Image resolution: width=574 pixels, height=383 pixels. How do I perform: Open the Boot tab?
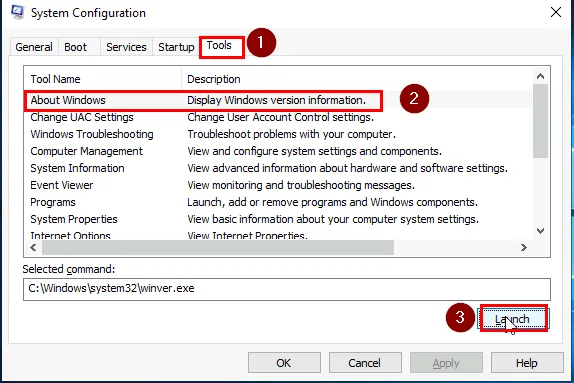click(x=75, y=47)
